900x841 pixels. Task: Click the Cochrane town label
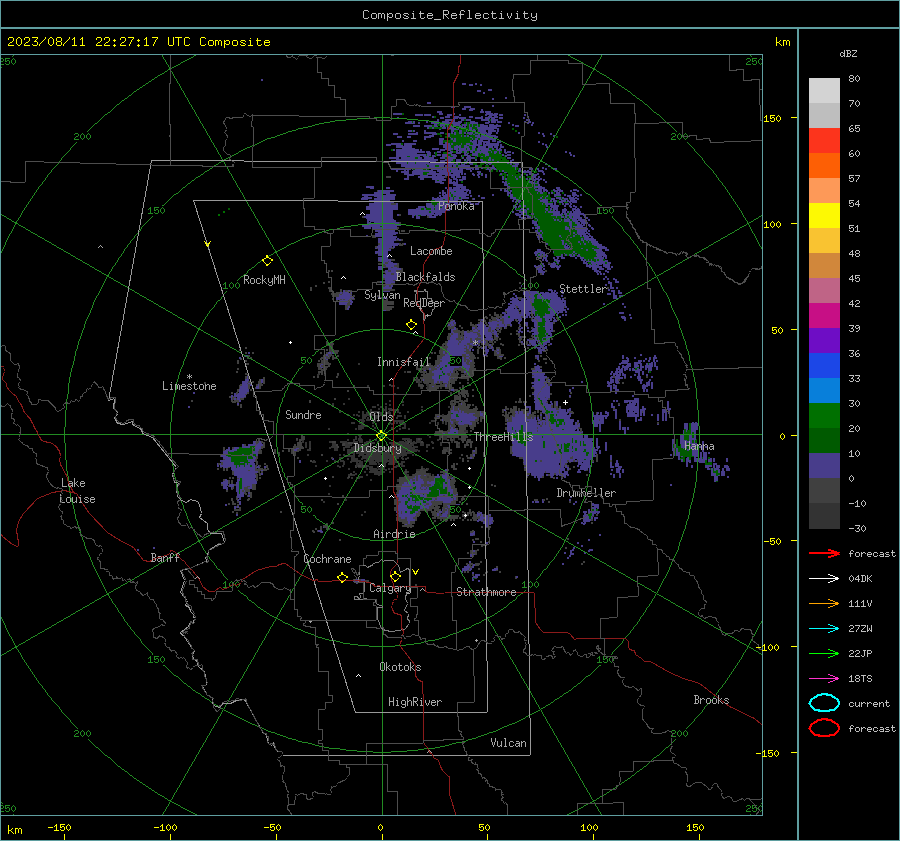[327, 559]
